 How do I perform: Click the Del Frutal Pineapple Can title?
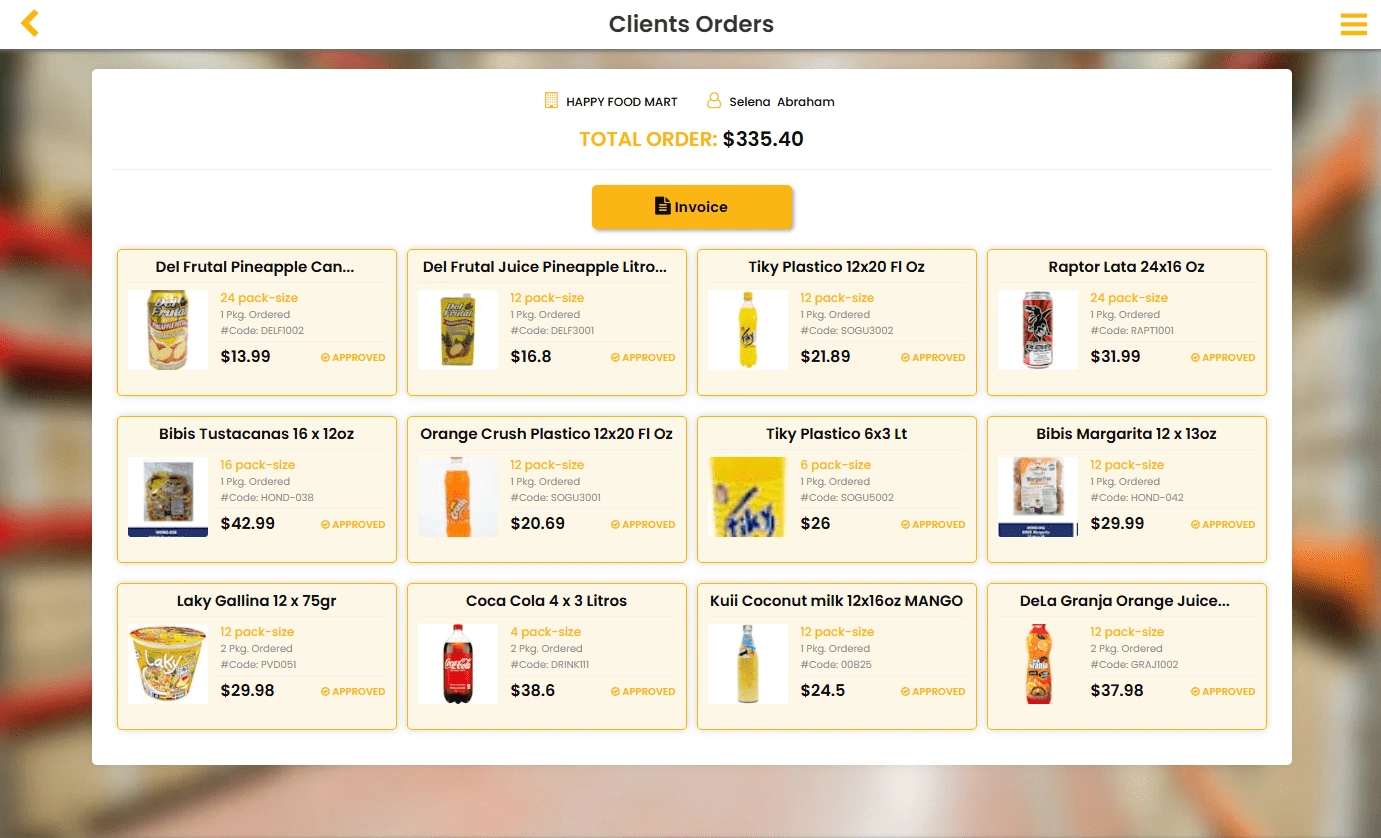click(x=255, y=267)
